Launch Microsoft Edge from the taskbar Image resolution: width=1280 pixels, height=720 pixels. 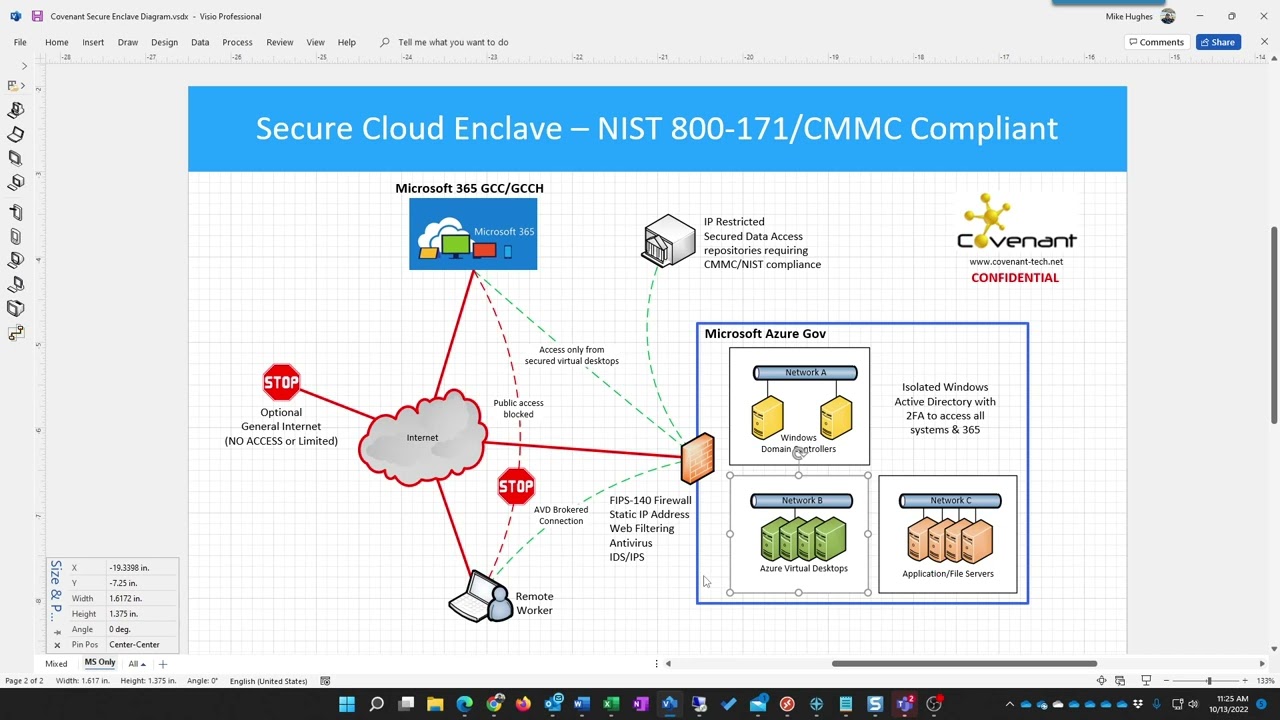(464, 704)
